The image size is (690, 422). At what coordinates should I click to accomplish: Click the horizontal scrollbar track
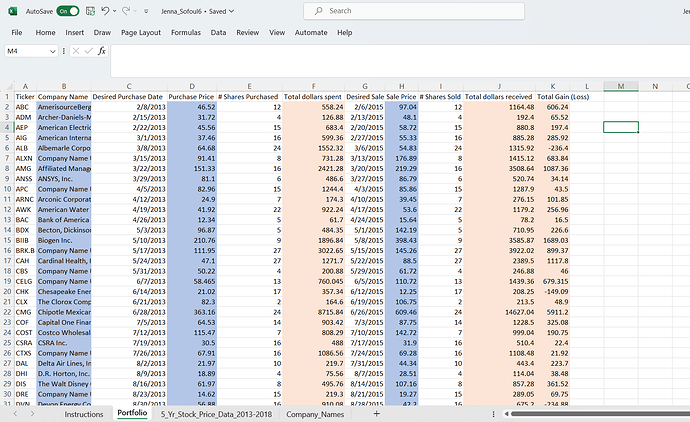pyautogui.click(x=600, y=414)
